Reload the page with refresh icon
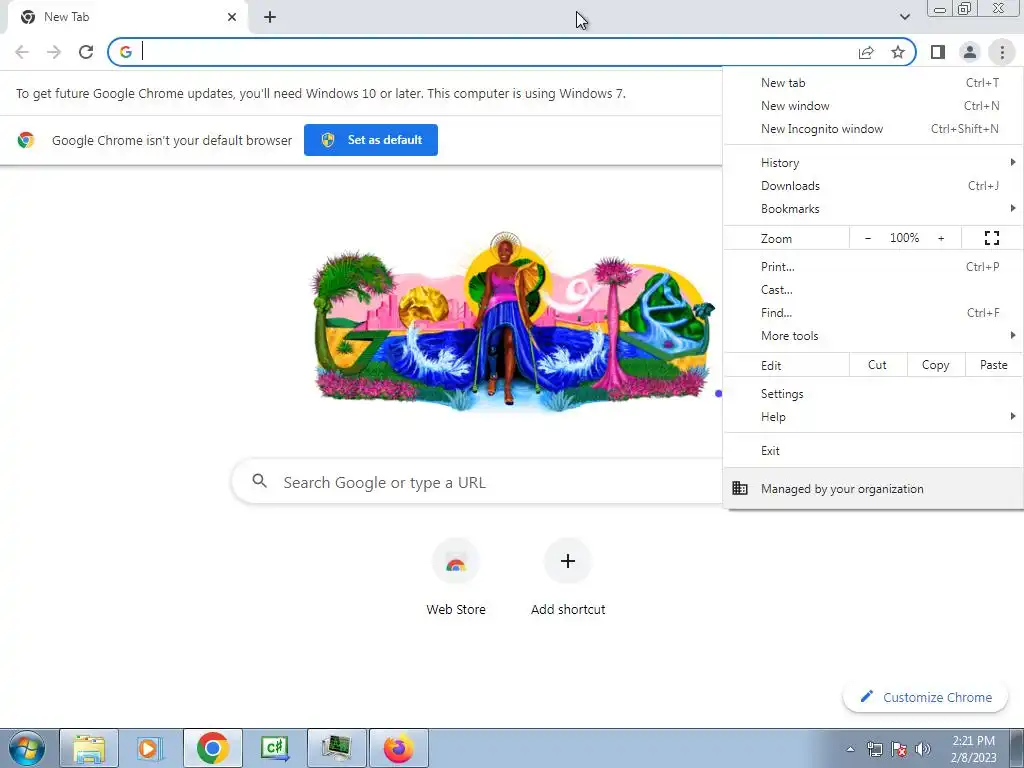Image resolution: width=1024 pixels, height=768 pixels. point(86,52)
